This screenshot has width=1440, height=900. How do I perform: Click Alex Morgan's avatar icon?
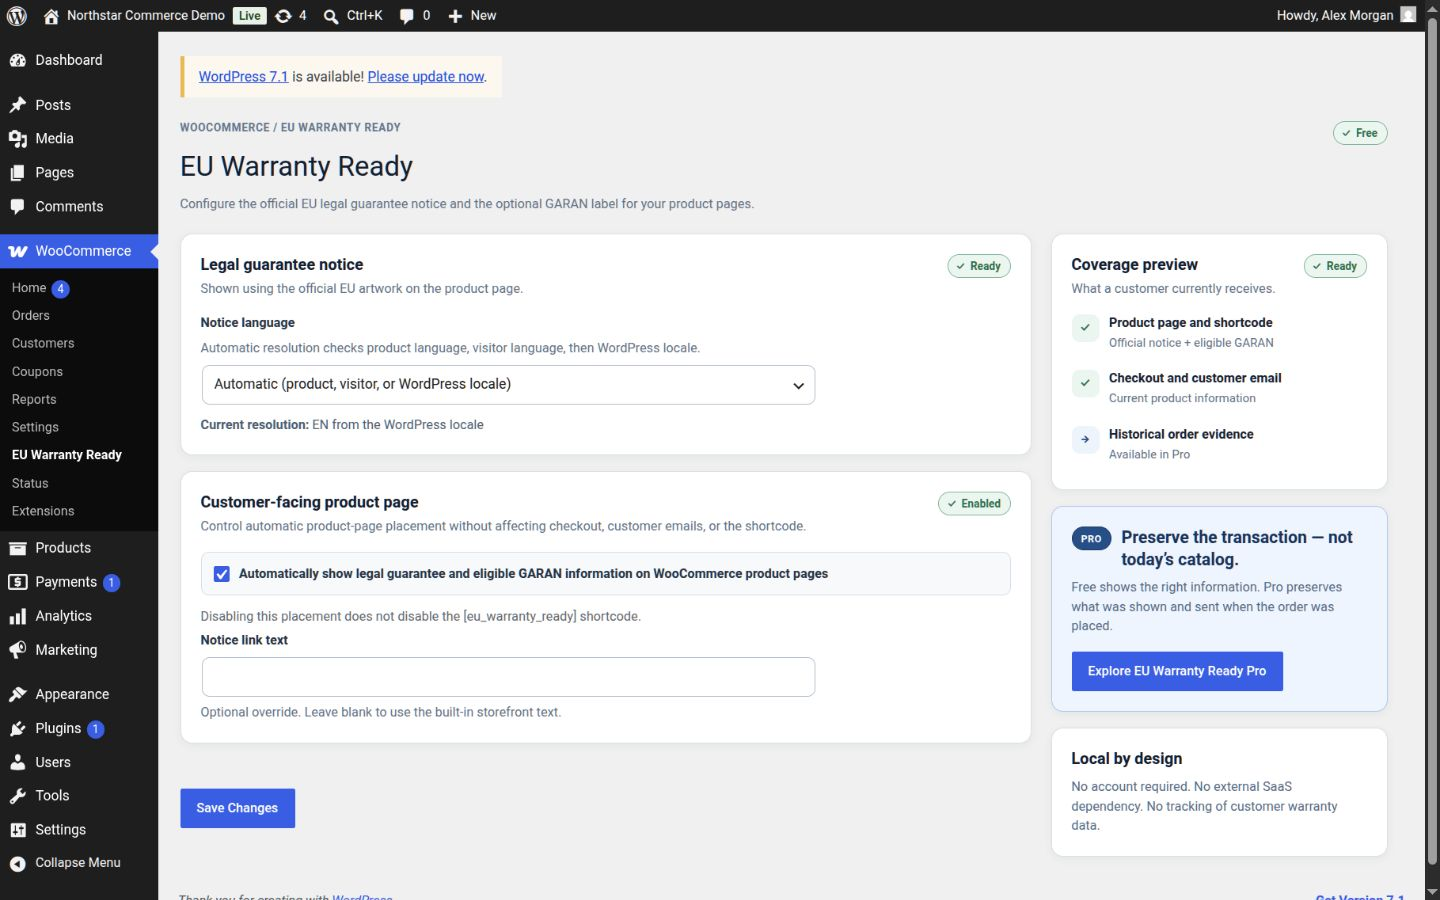click(1408, 15)
